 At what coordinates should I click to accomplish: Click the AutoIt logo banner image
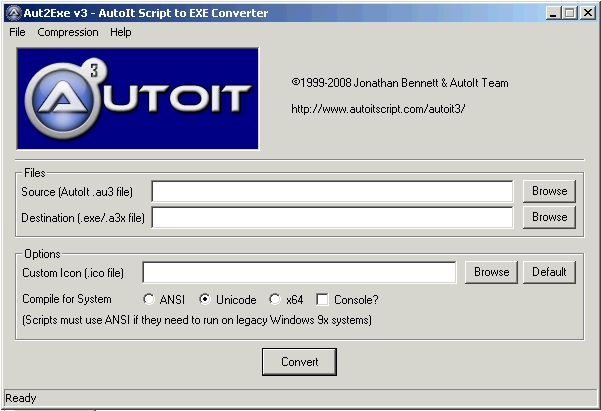point(137,98)
